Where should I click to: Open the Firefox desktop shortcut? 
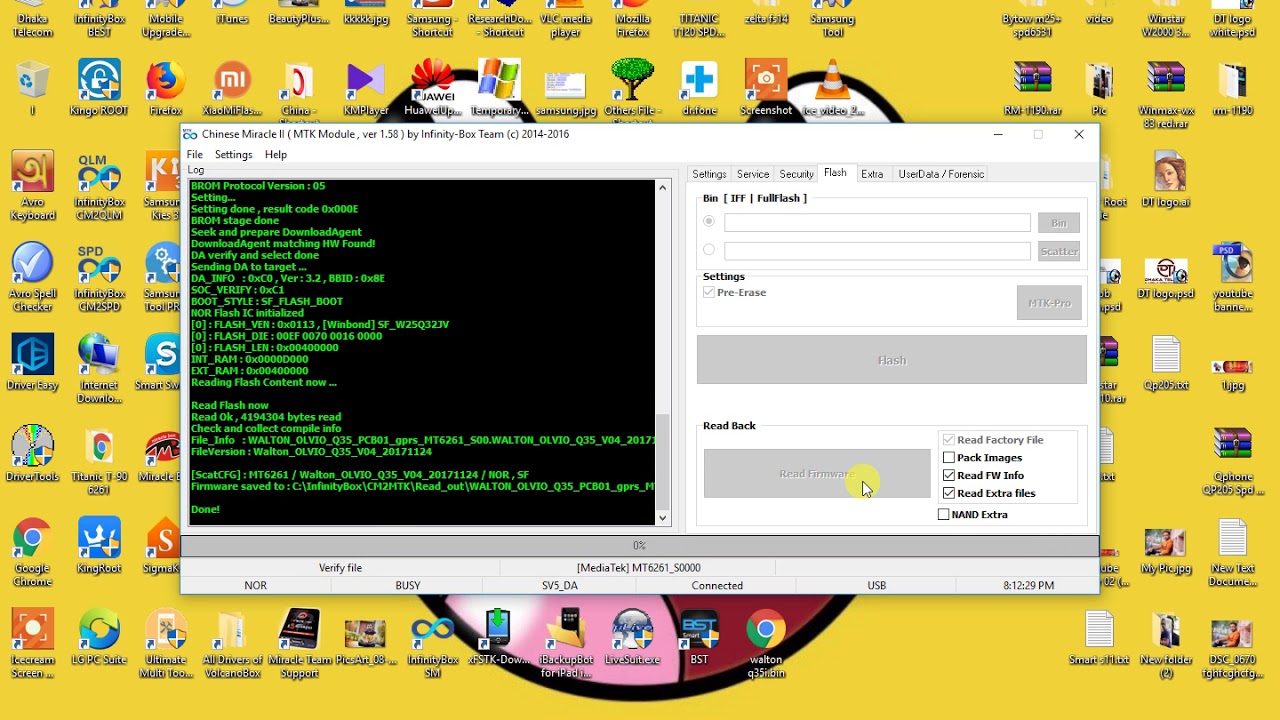pos(166,88)
